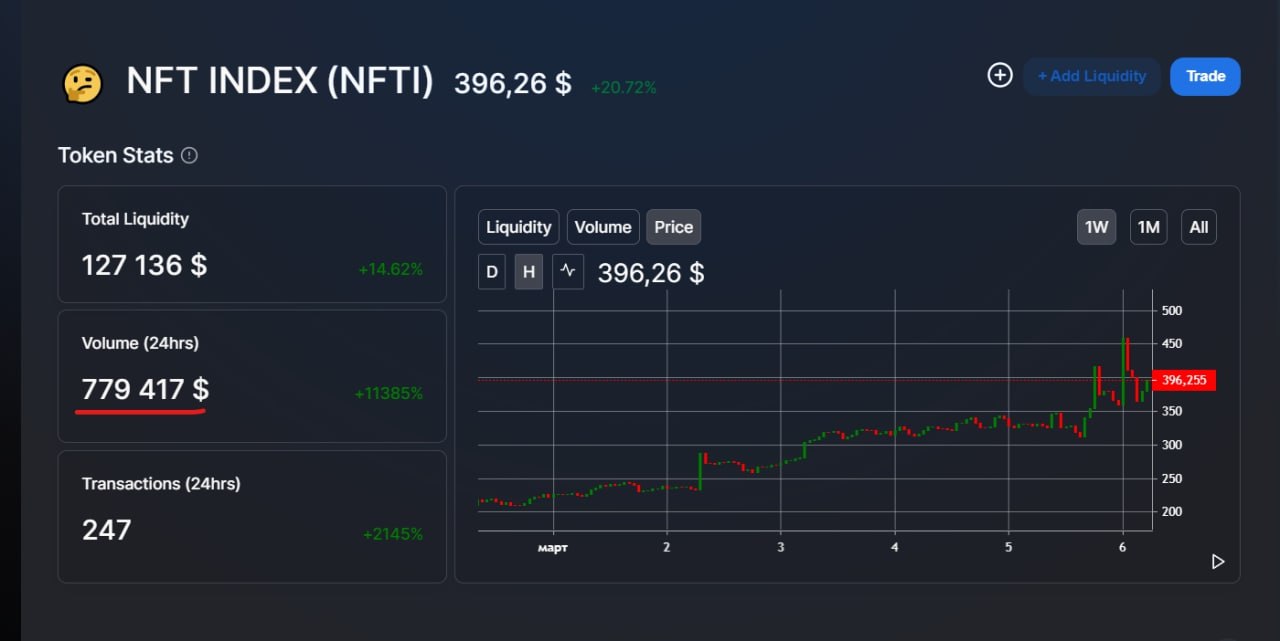Image resolution: width=1280 pixels, height=641 pixels.
Task: Click the +11385% volume change
Action: (388, 394)
